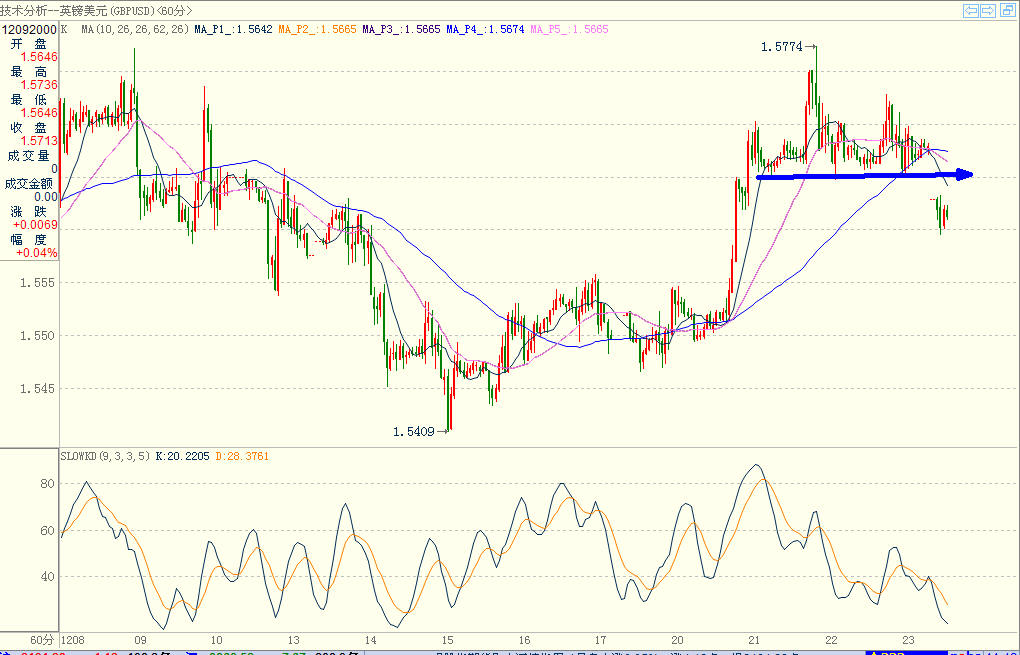This screenshot has width=1020, height=655.
Task: Click the left arrow previous-chart icon
Action: [x=971, y=10]
